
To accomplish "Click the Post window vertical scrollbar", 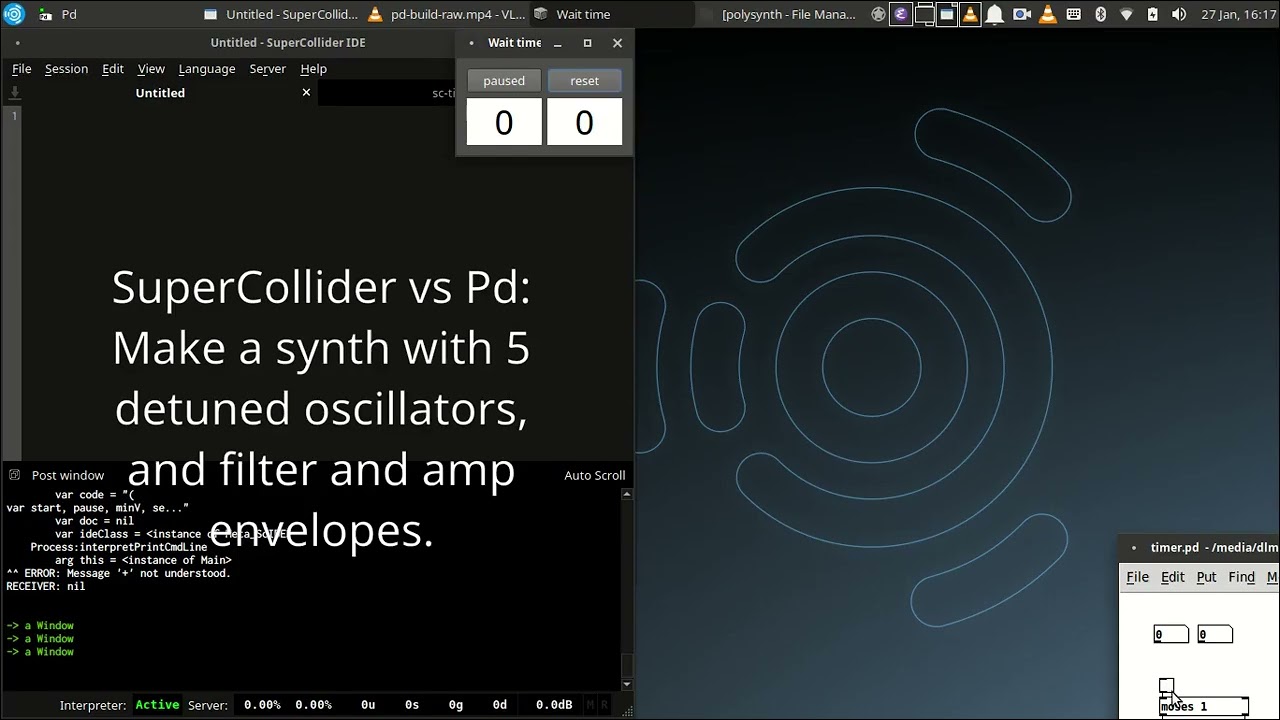I will click(x=627, y=587).
